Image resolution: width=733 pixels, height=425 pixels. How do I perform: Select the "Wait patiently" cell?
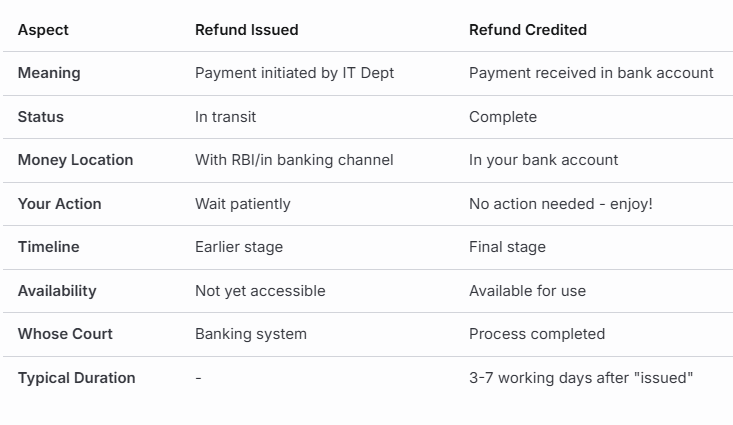[x=242, y=204]
